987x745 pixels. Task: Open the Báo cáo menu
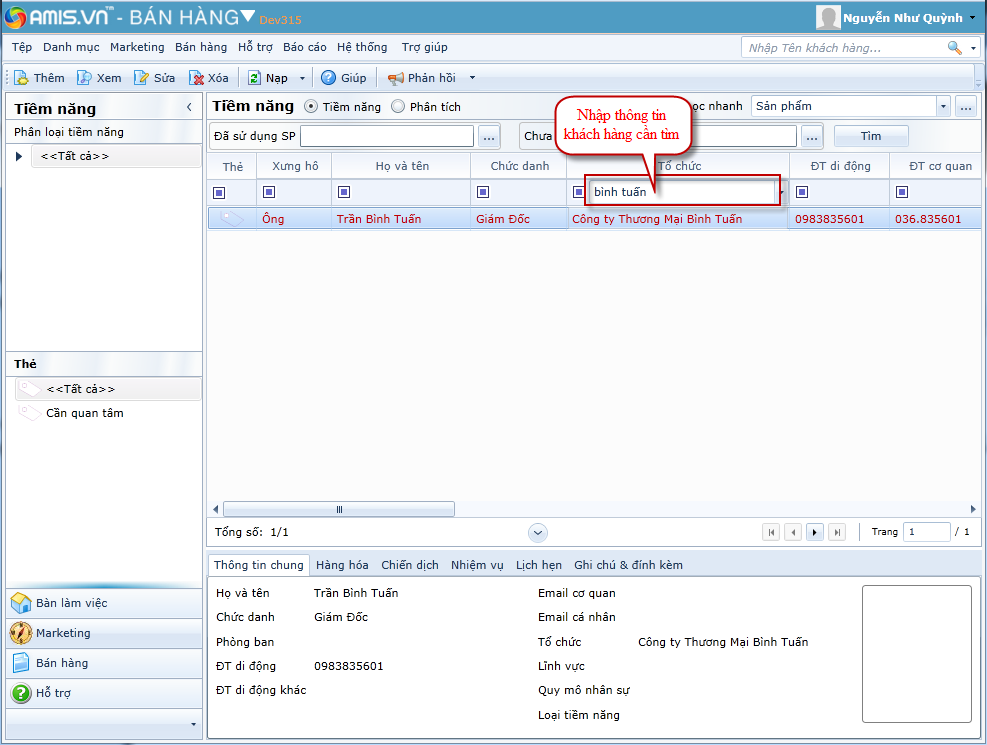coord(304,47)
